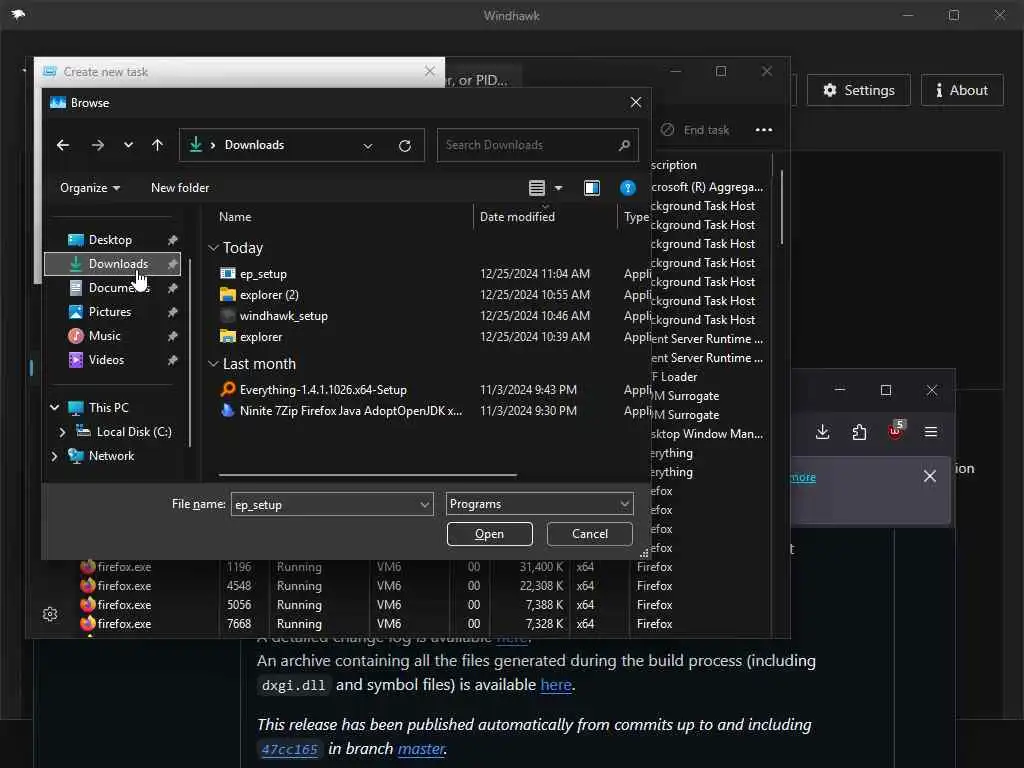The width and height of the screenshot is (1024, 768).
Task: Sort files by Name column
Action: [x=235, y=217]
